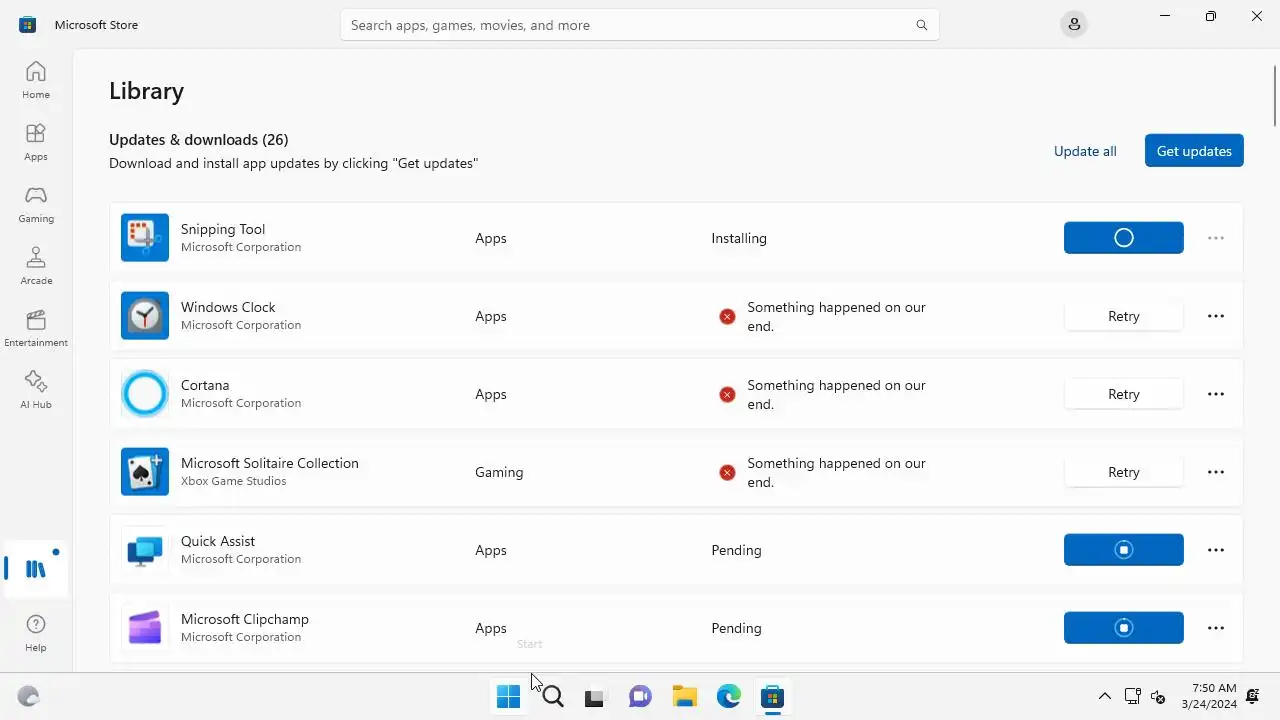Open AI Hub in sidebar

coord(36,390)
